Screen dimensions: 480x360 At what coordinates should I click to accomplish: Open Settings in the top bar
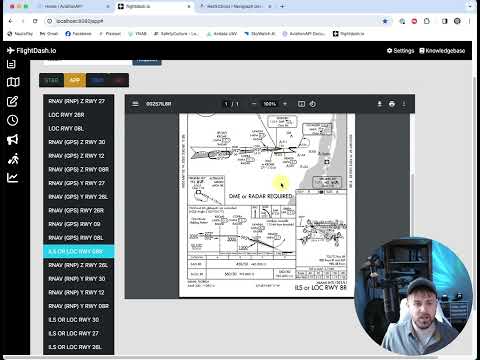coord(400,51)
